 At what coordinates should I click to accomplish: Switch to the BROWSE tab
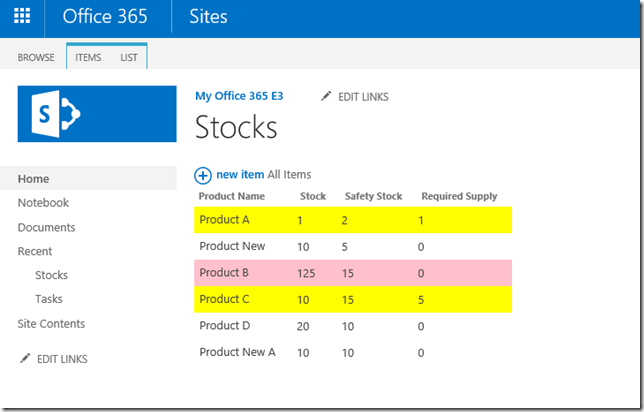point(36,58)
